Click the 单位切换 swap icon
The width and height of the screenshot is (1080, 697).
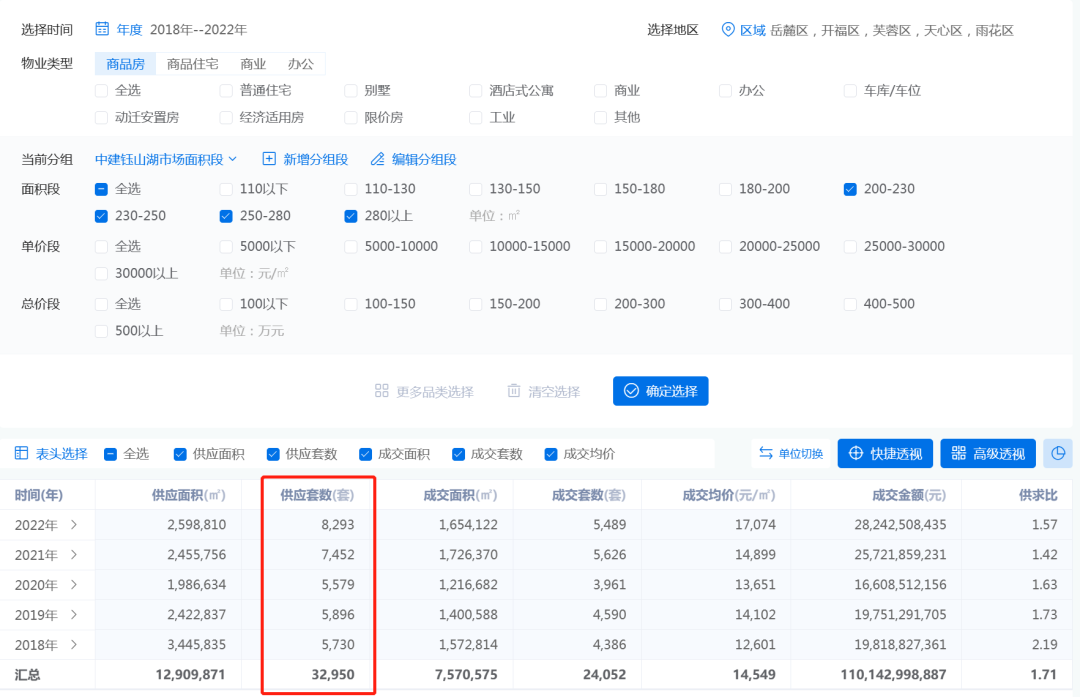[766, 453]
